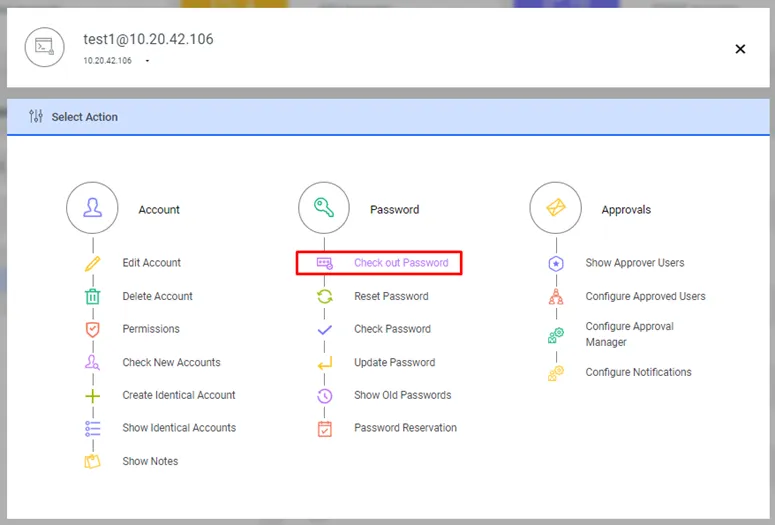Click the Approvals heading text
The height and width of the screenshot is (525, 775).
tap(626, 210)
